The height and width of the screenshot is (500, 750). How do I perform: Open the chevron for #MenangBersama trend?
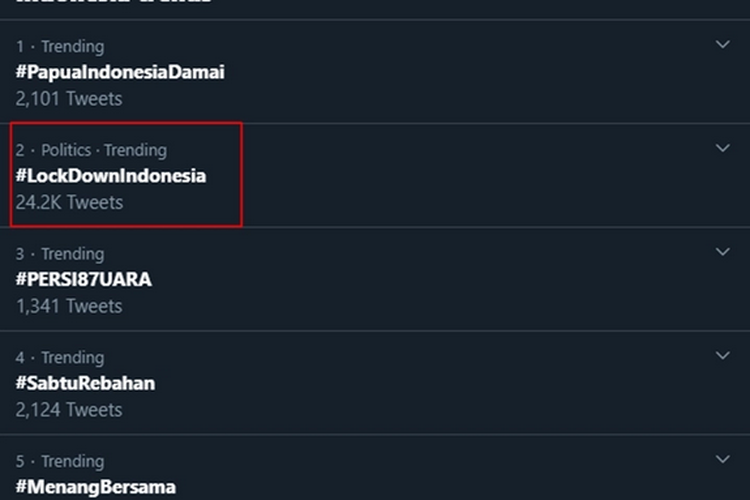(723, 460)
